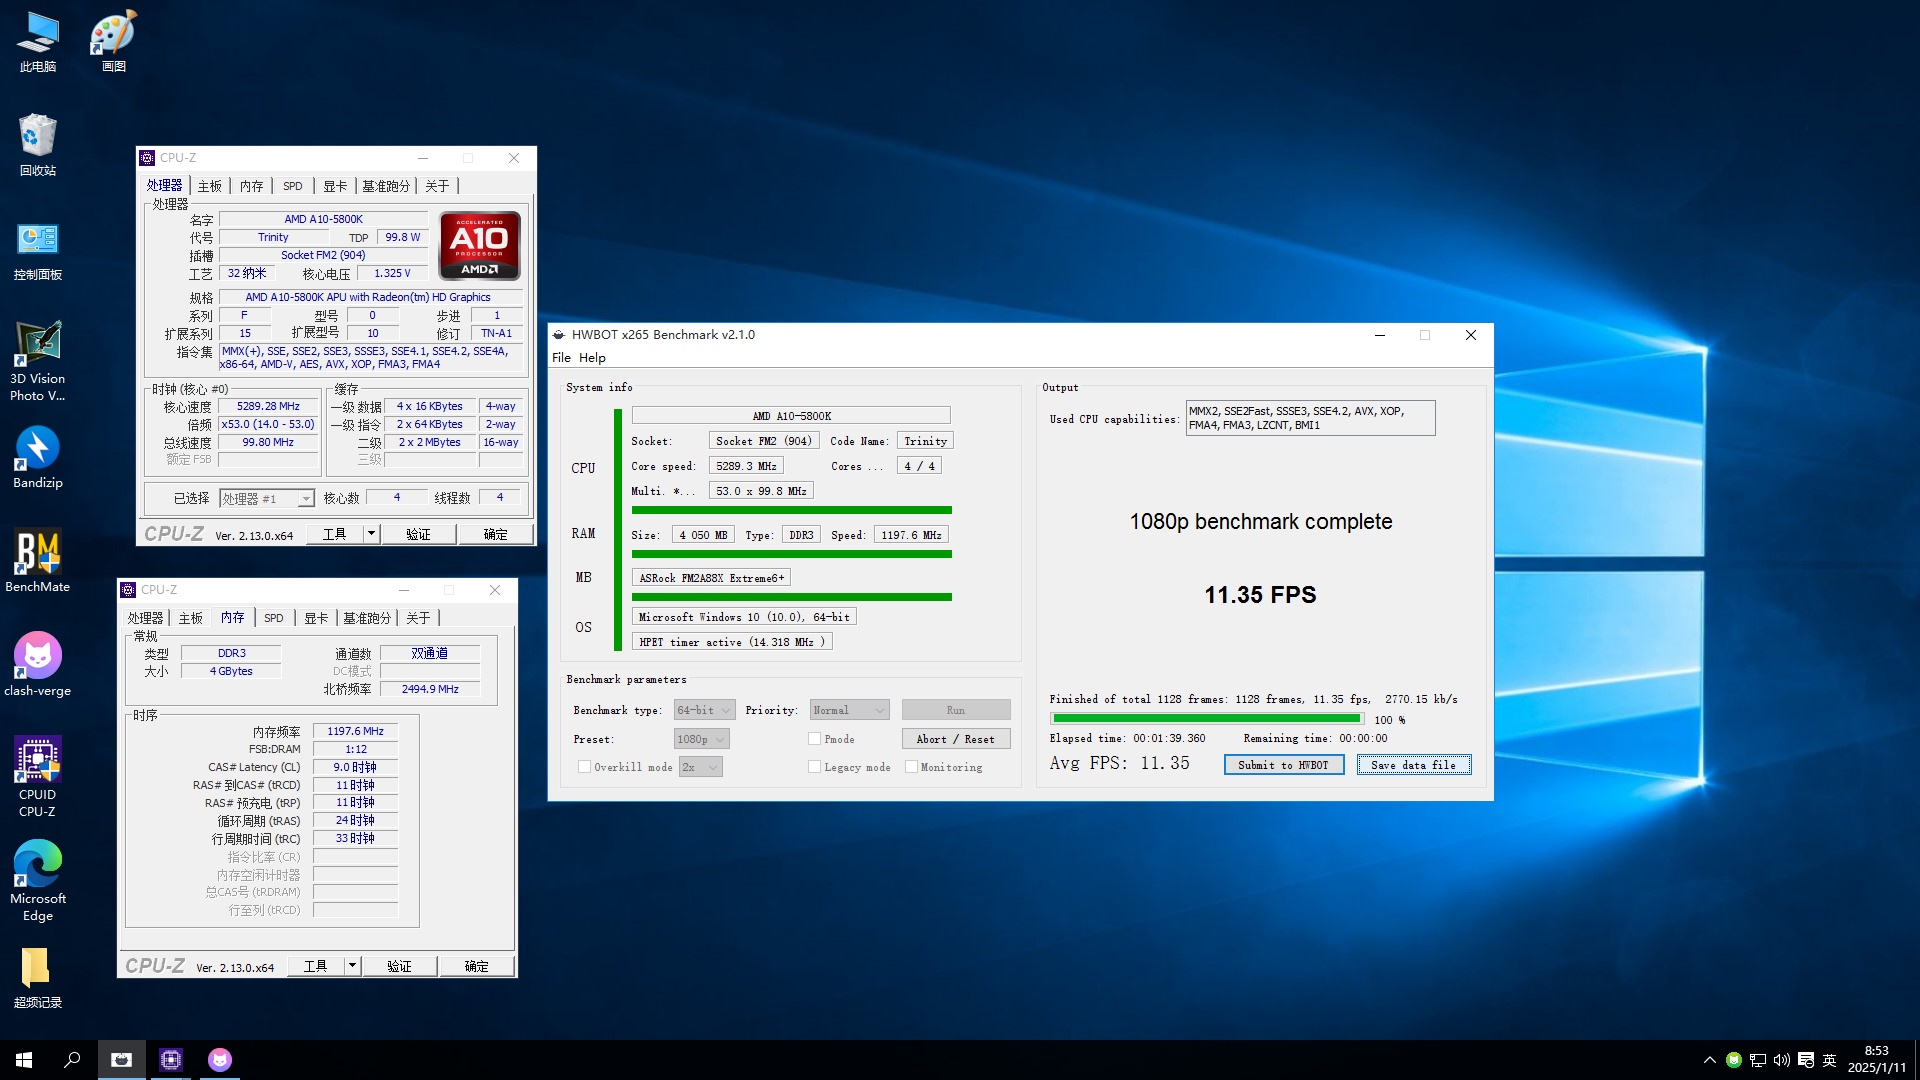Image resolution: width=1920 pixels, height=1080 pixels.
Task: Click the Abort / Reset button
Action: tap(955, 739)
